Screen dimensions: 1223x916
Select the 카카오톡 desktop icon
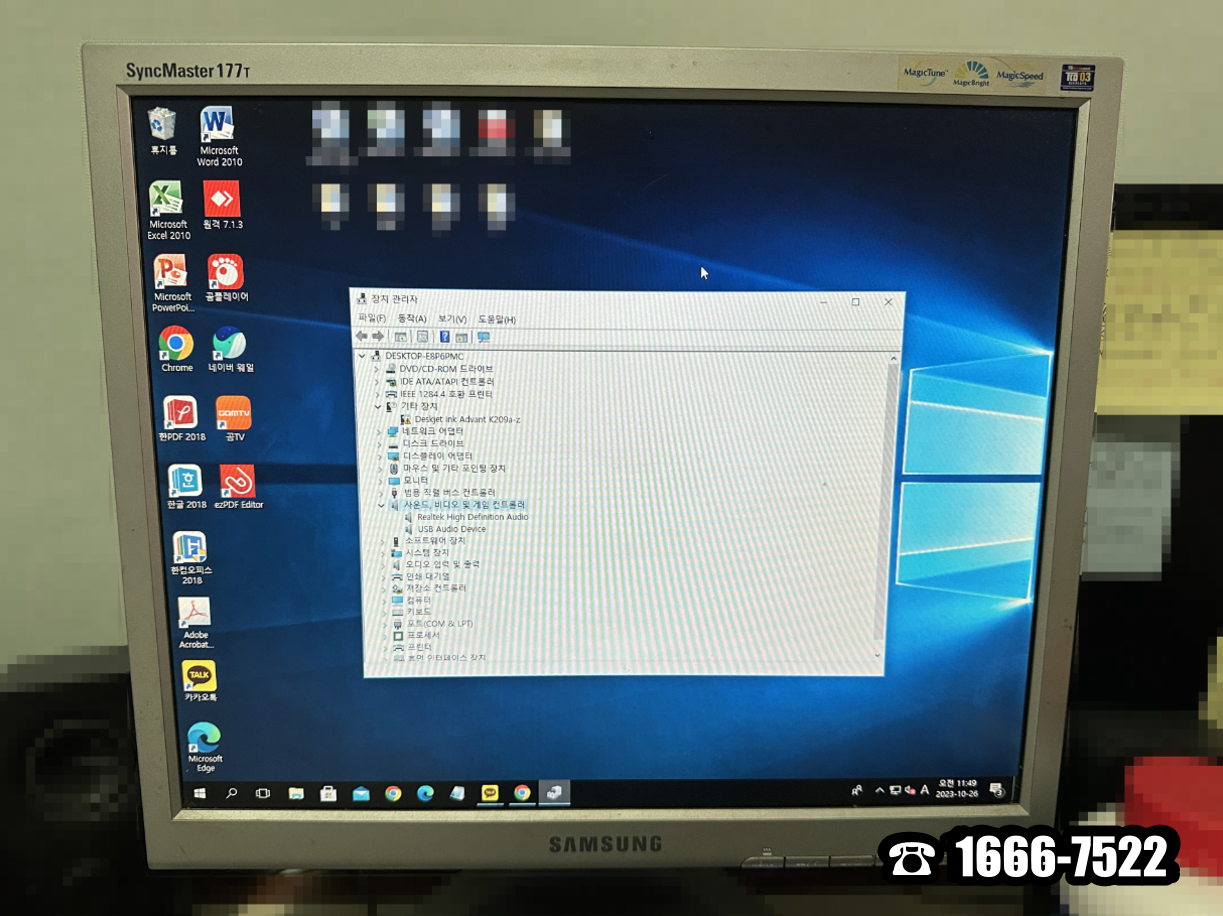click(x=199, y=681)
